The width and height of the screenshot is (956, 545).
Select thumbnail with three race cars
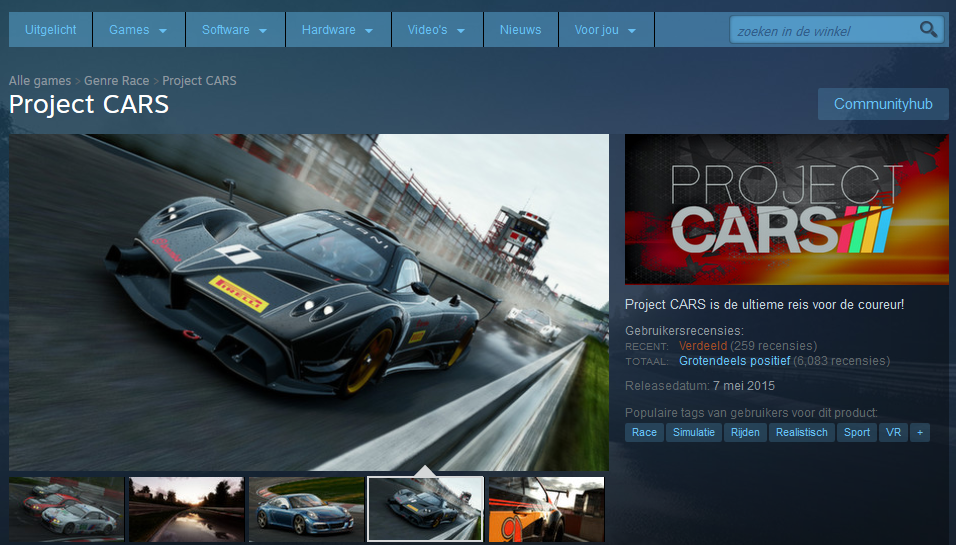pos(66,510)
